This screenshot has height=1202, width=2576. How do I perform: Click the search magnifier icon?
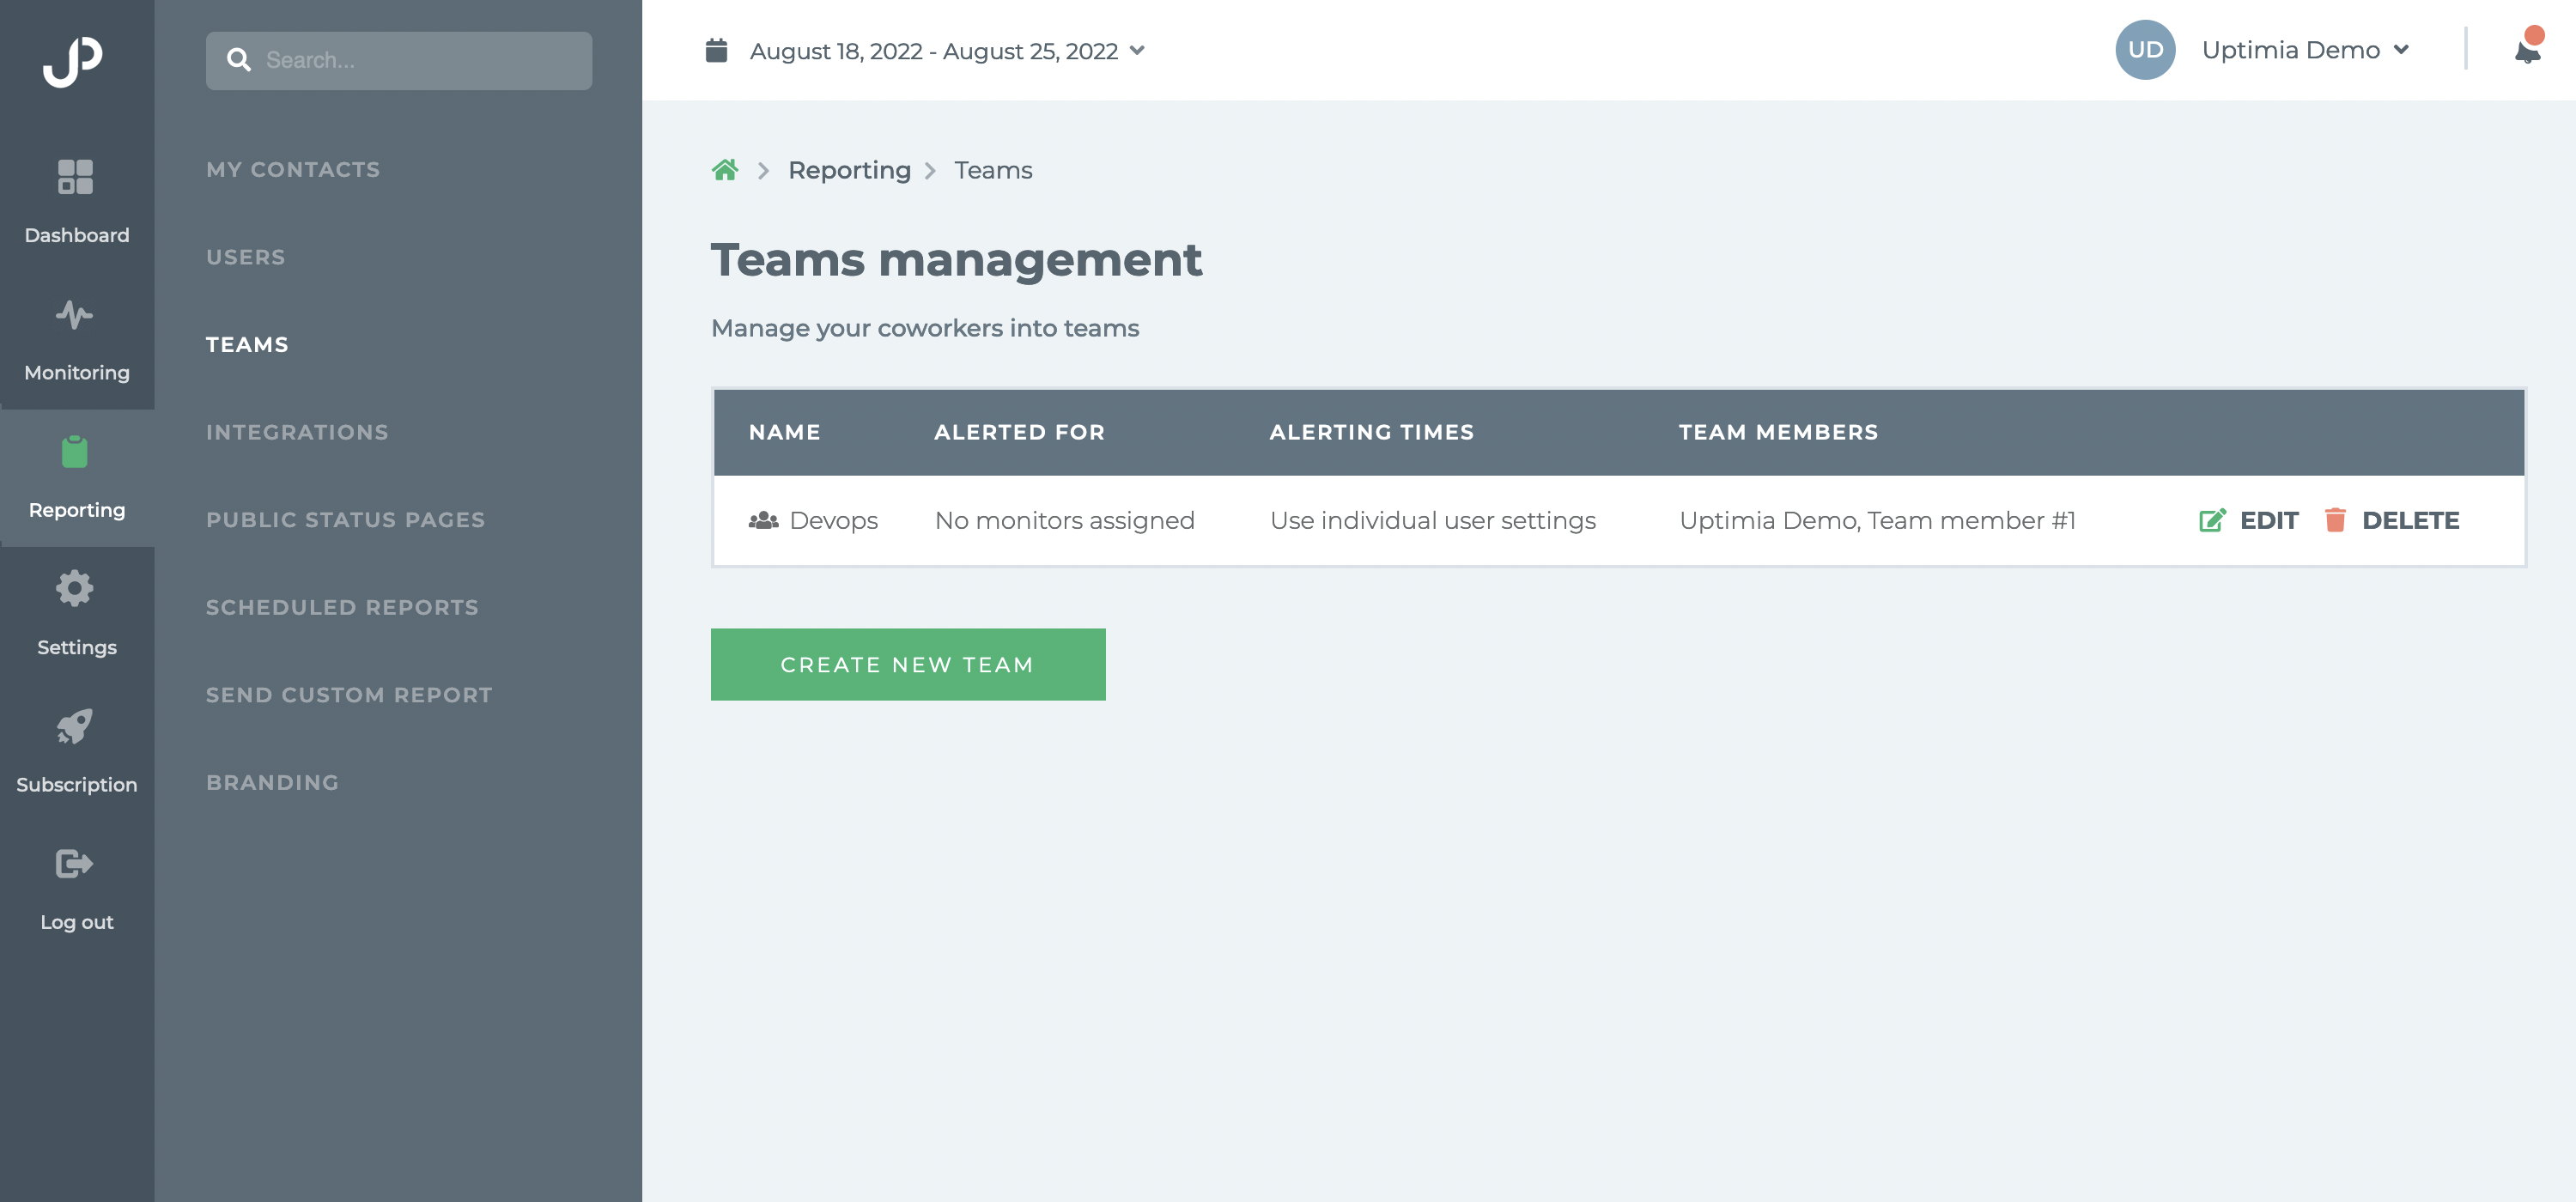tap(239, 60)
